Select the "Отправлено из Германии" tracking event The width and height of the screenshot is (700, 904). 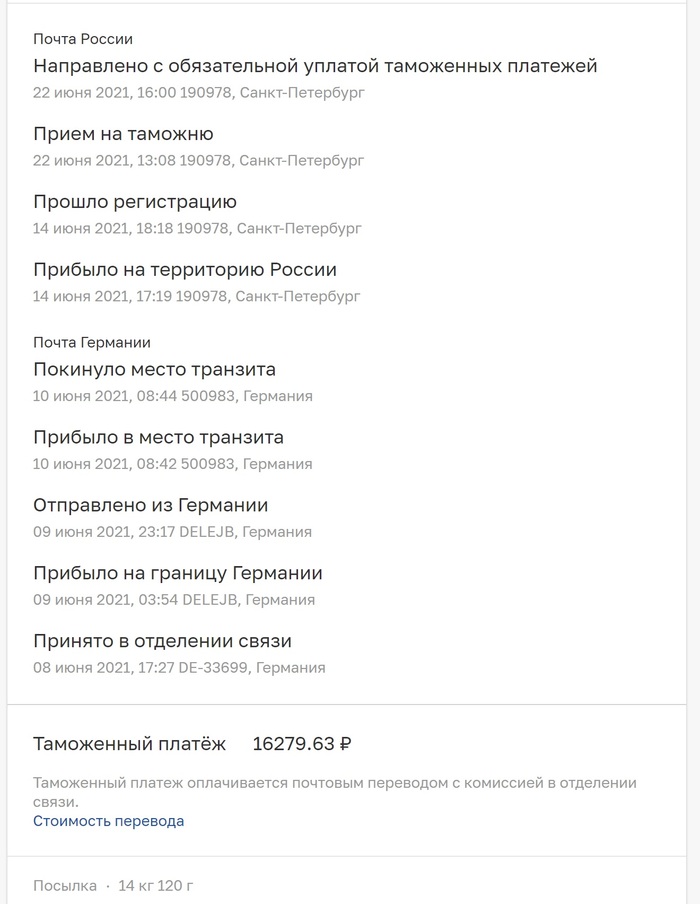click(x=150, y=505)
